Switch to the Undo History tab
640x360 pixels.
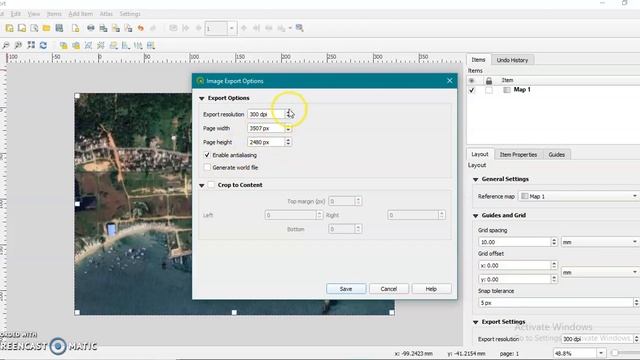click(x=512, y=60)
